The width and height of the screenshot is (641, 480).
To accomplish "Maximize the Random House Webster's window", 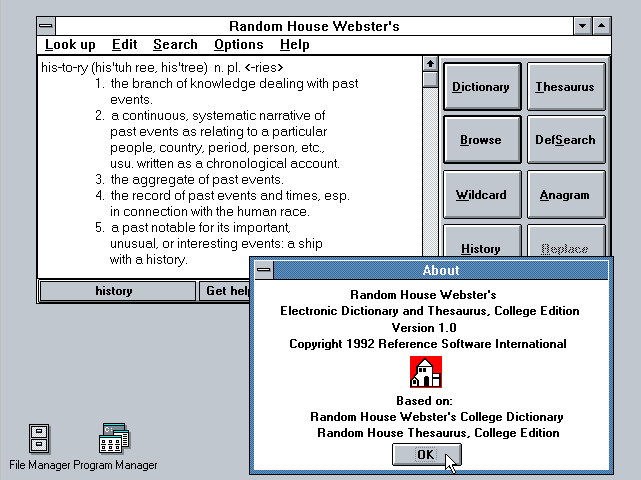I will pyautogui.click(x=601, y=26).
